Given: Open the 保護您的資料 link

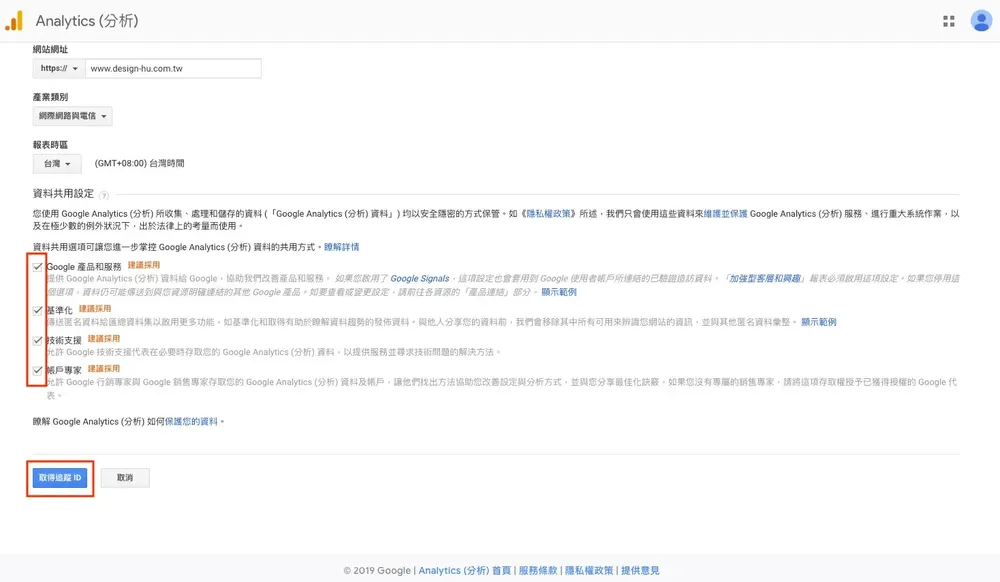Looking at the screenshot, I should (191, 421).
